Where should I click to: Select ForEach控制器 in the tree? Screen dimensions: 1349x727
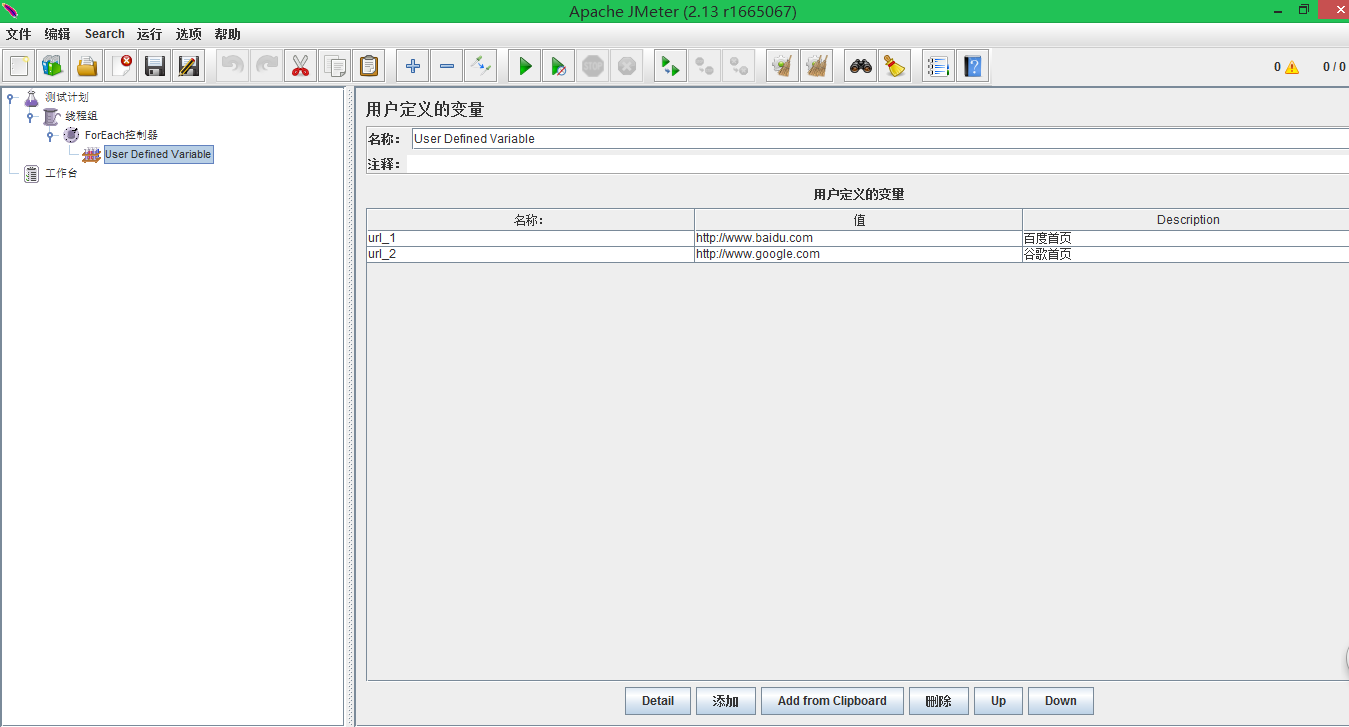(x=121, y=135)
